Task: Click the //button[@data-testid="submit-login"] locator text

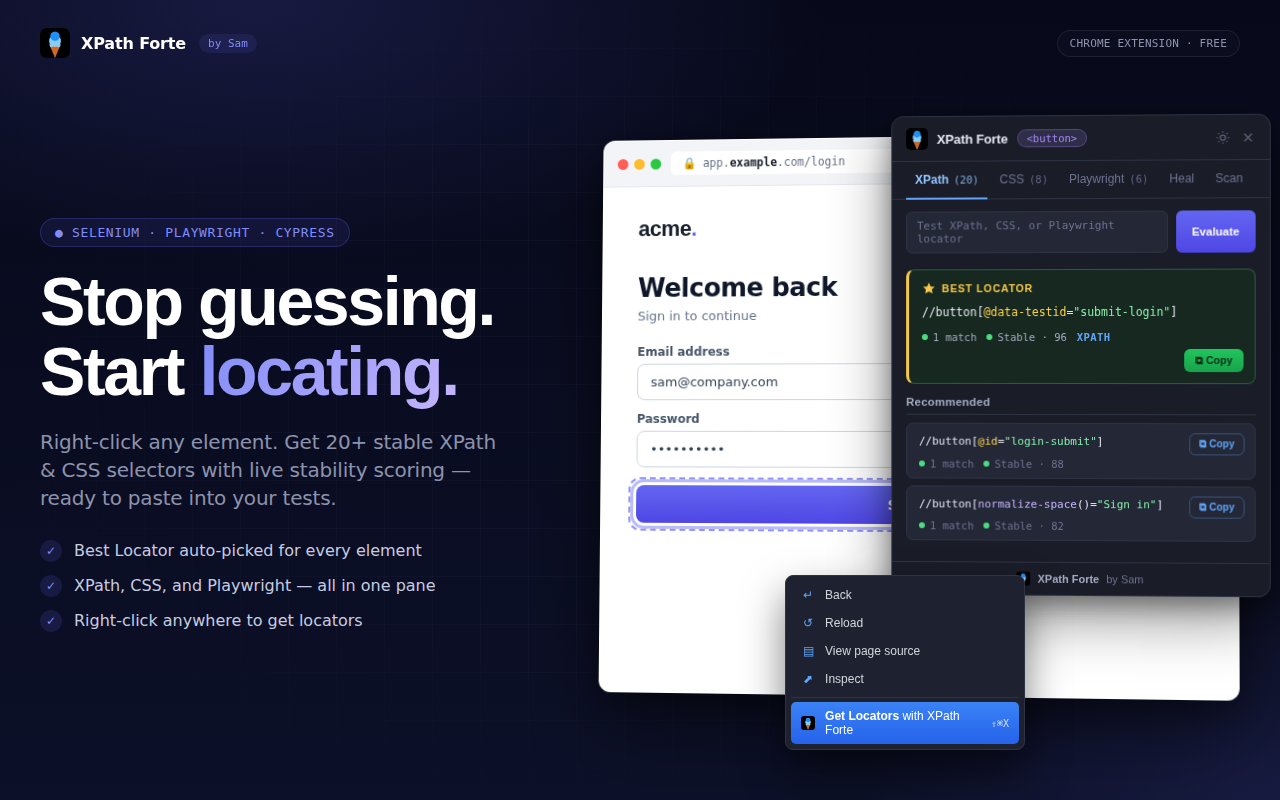Action: point(1049,312)
